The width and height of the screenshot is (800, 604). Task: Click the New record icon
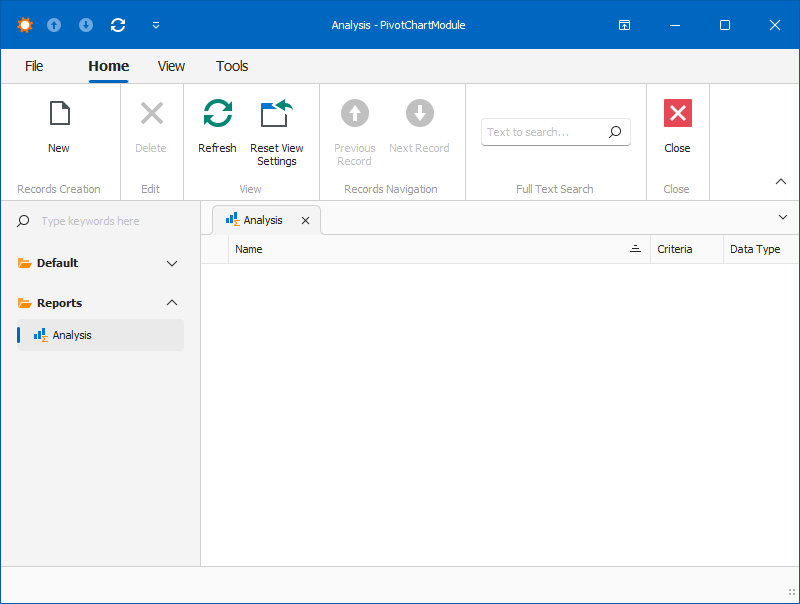tap(59, 114)
